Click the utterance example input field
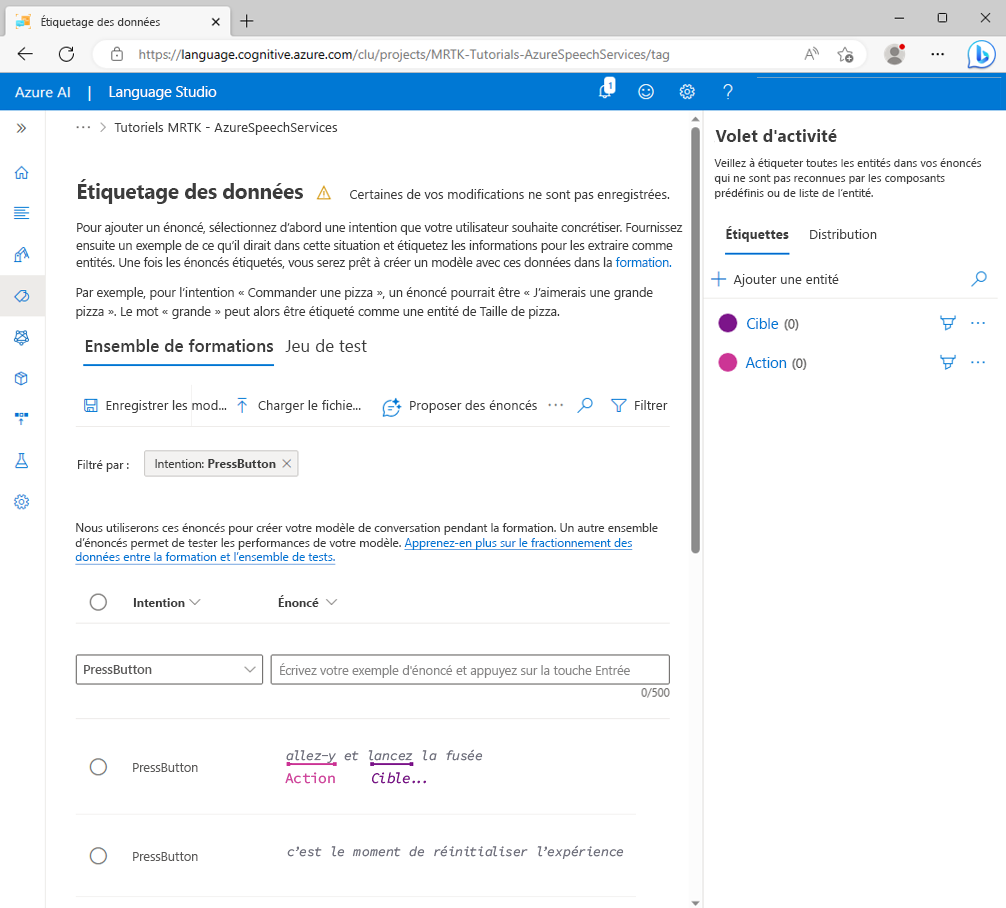1006x908 pixels. [470, 670]
